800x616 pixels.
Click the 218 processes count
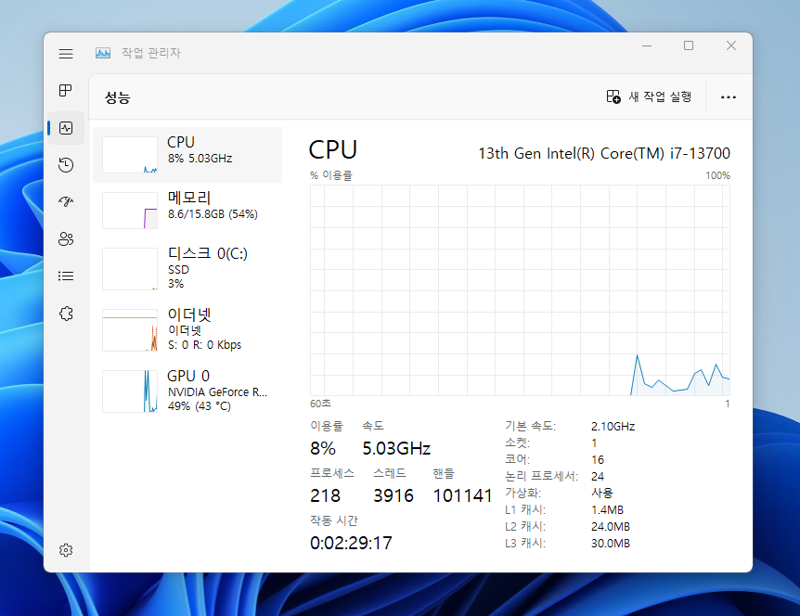[325, 496]
